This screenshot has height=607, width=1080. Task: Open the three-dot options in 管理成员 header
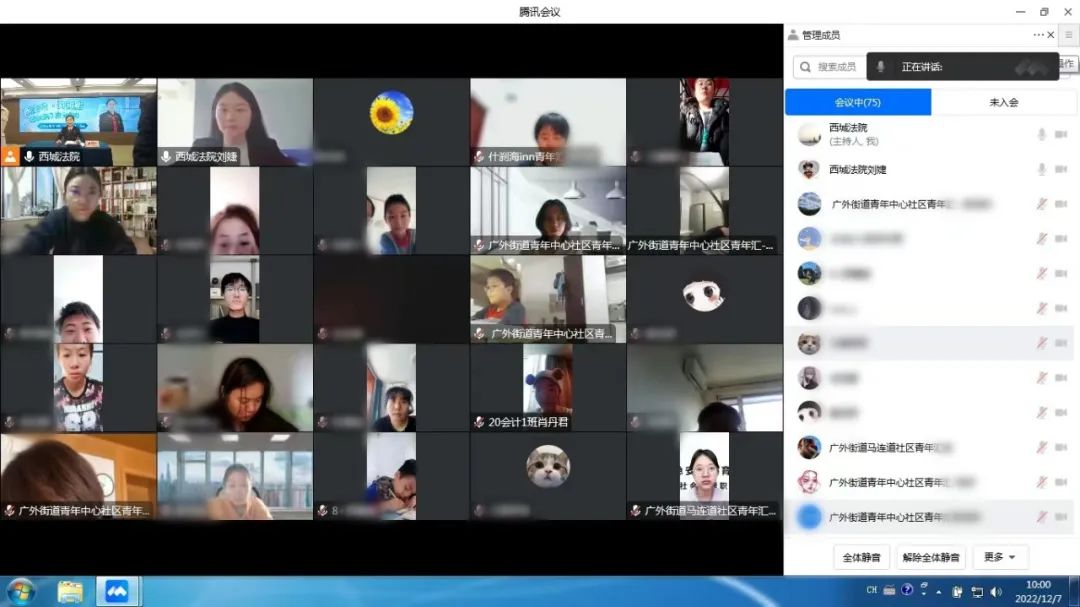pos(1038,34)
